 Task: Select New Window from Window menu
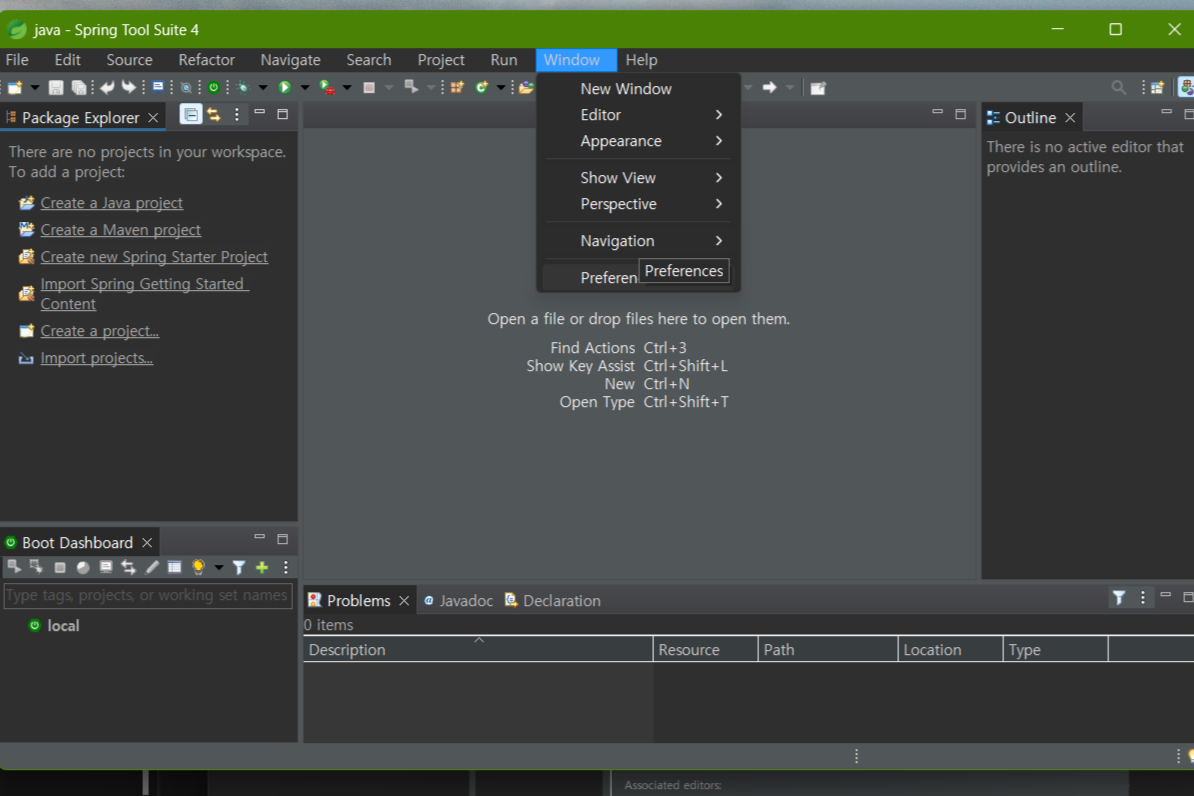[638, 88]
